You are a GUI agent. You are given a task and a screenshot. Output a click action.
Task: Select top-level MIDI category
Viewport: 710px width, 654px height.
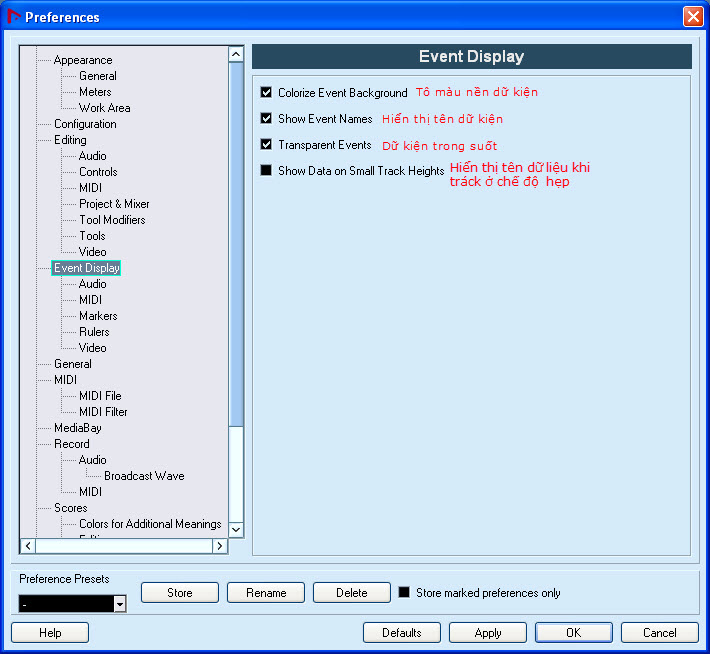(66, 380)
